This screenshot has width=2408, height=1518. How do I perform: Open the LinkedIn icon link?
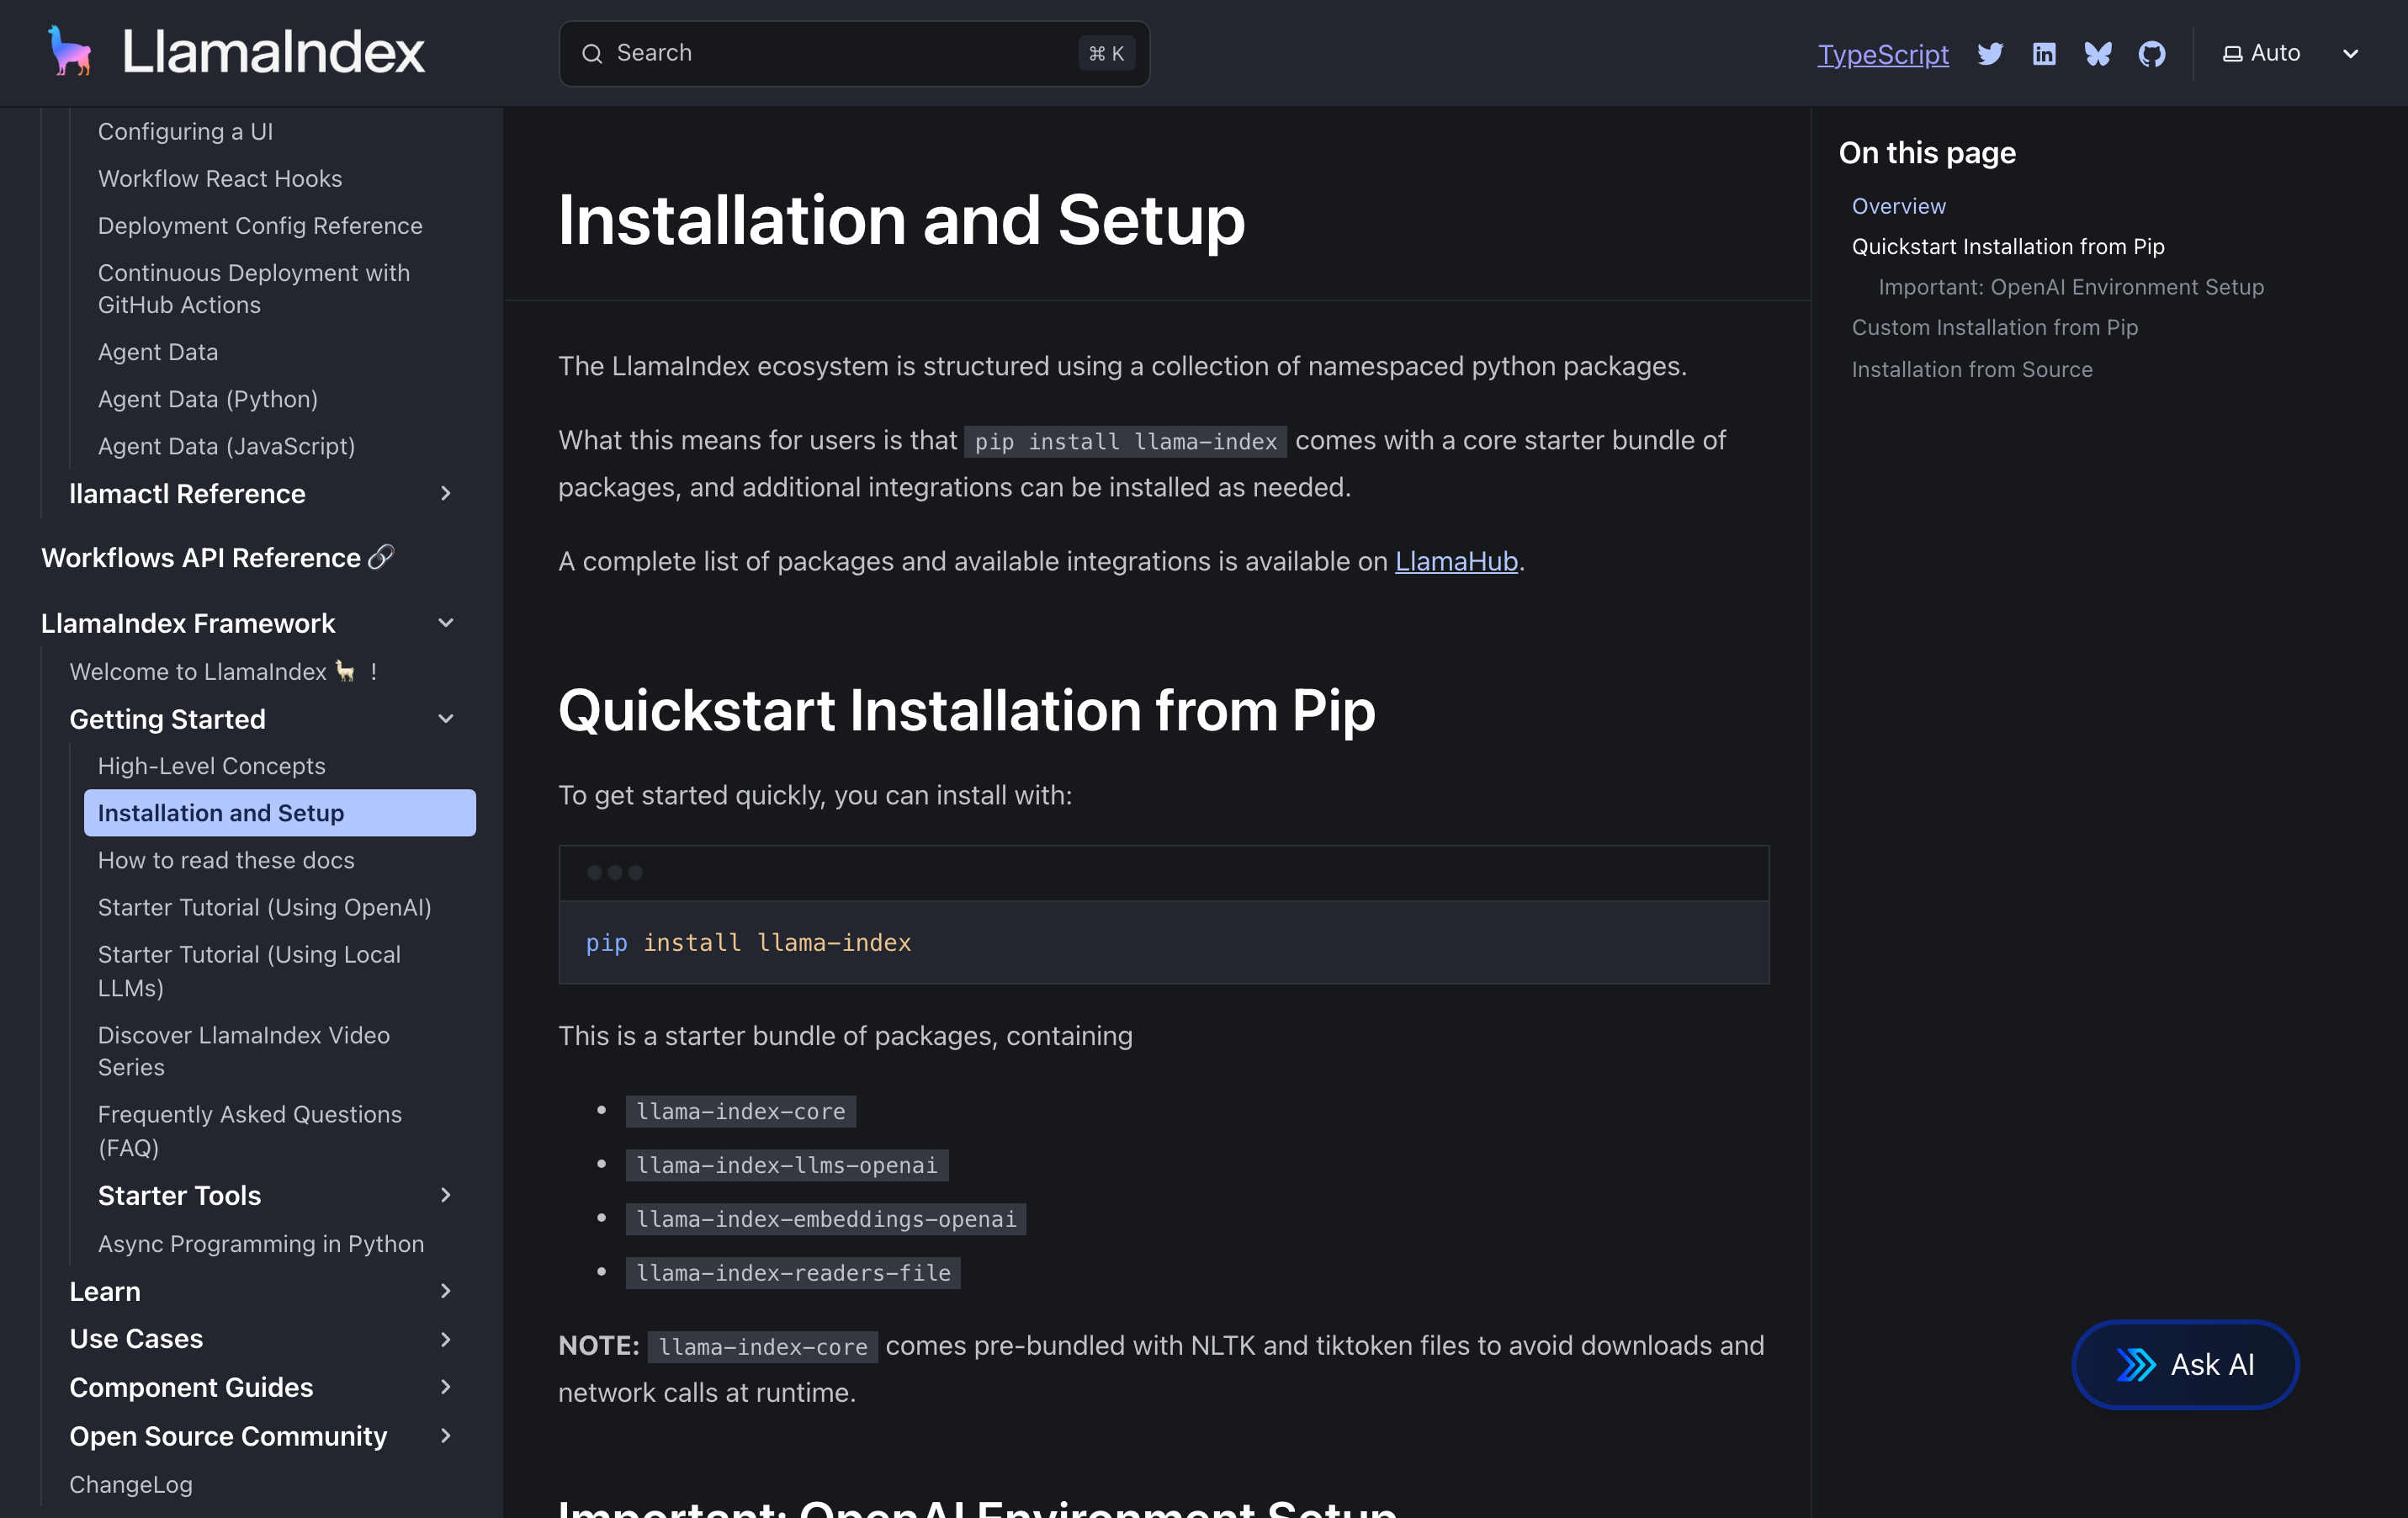click(2044, 53)
